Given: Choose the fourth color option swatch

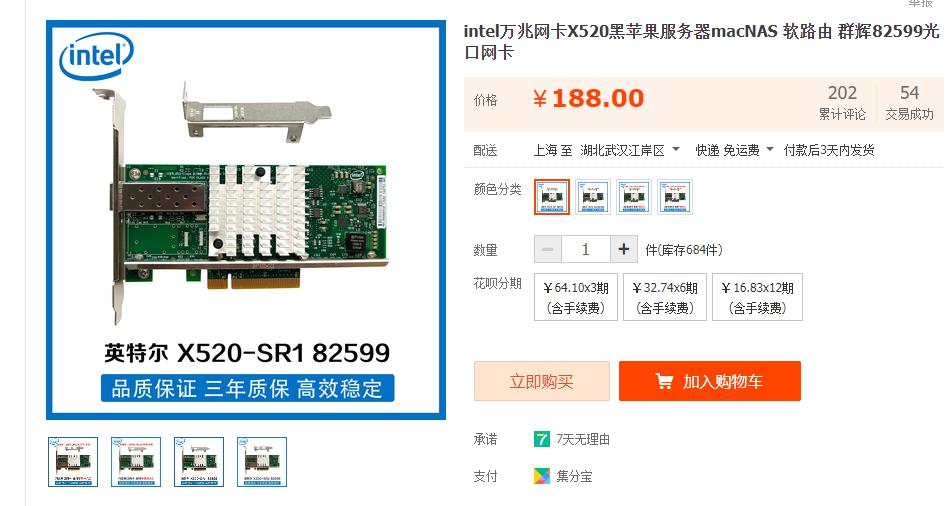Looking at the screenshot, I should point(674,197).
